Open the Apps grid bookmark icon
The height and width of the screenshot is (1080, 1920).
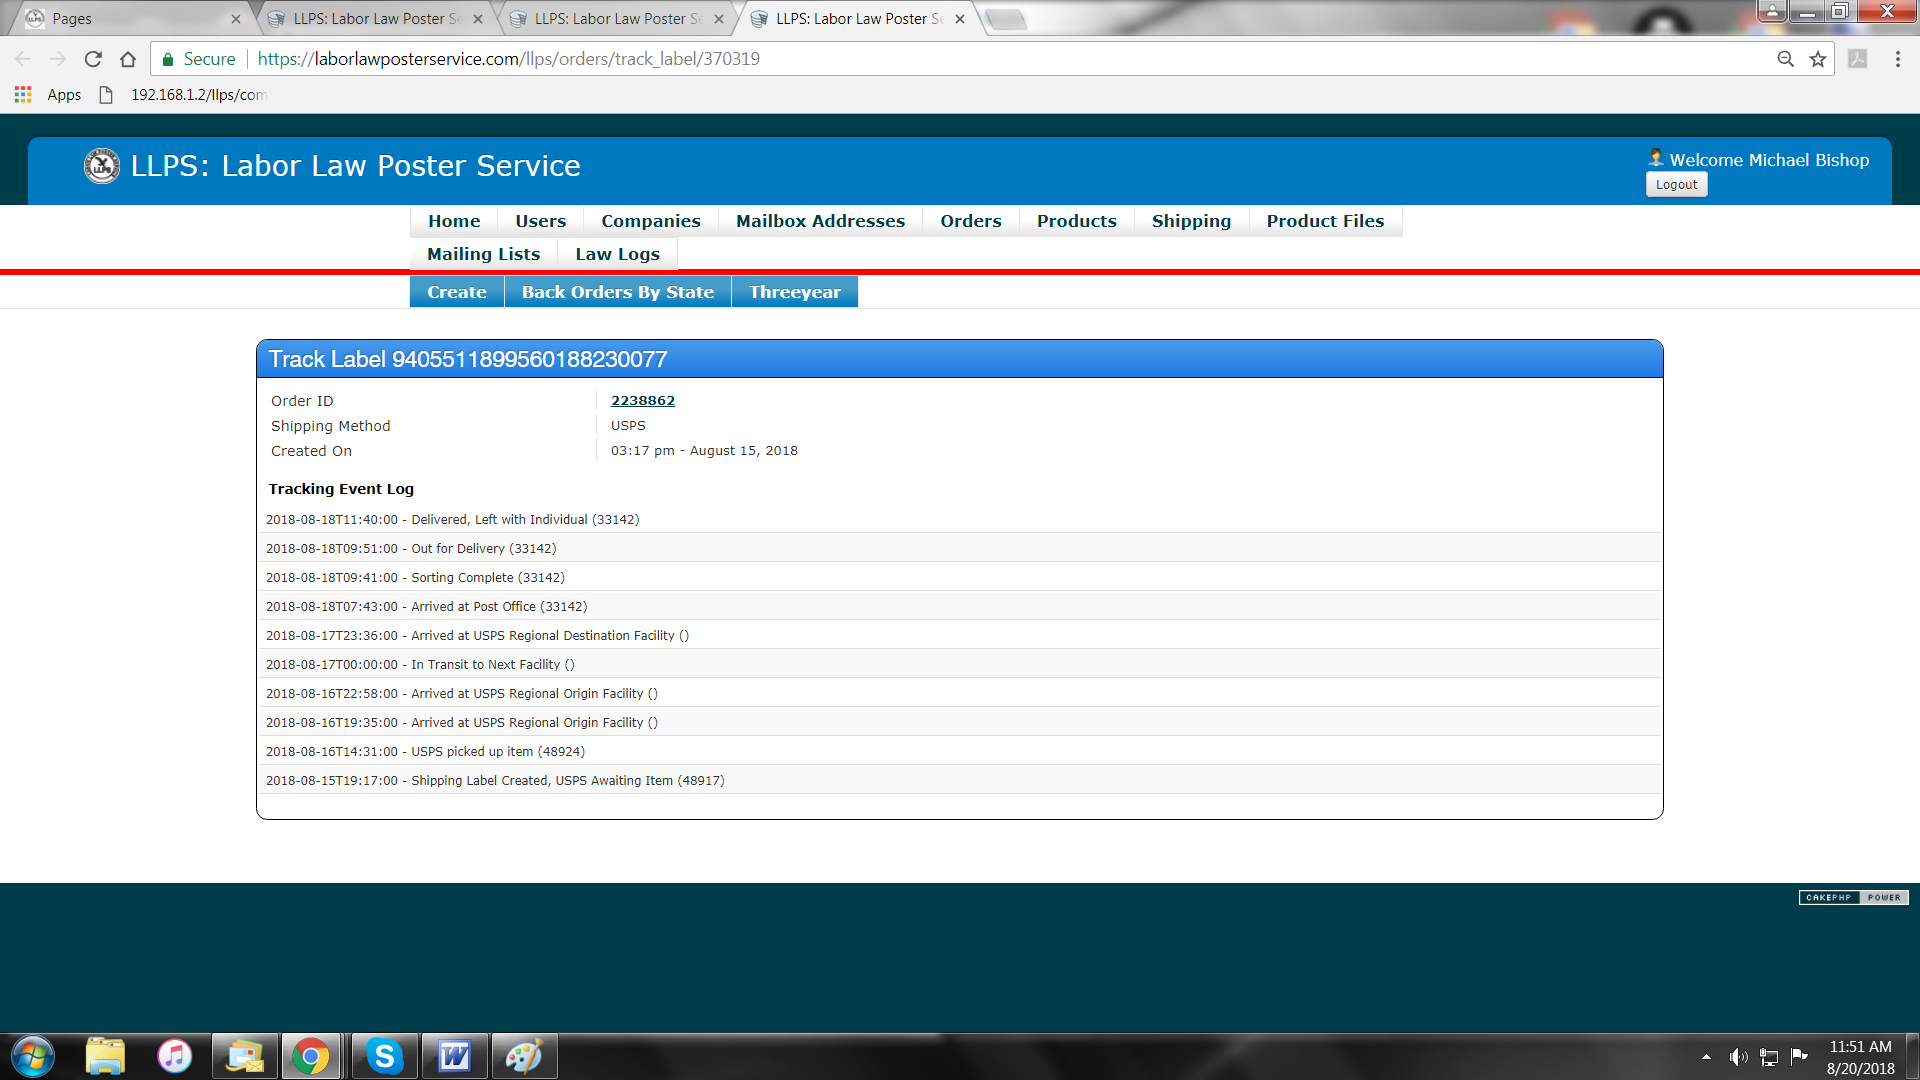23,95
